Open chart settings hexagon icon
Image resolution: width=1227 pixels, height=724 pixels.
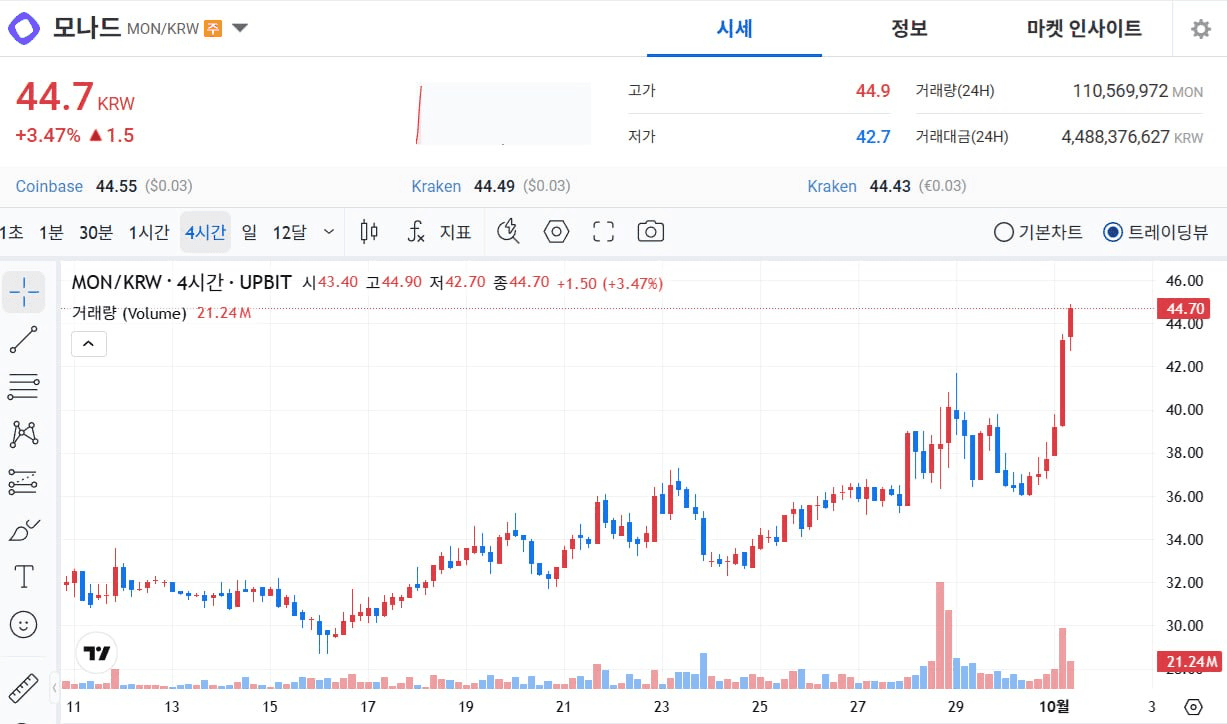[x=556, y=232]
